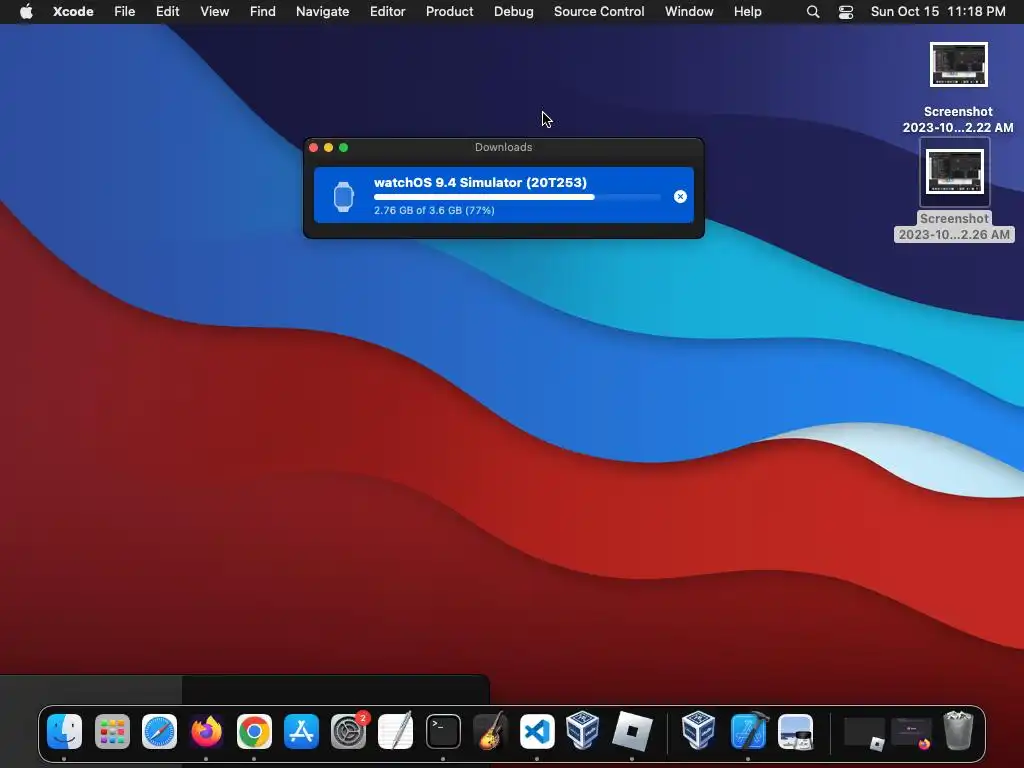Screen dimensions: 1024x768
Task: Switch to Xcode via Dock hammer icon
Action: [x=748, y=731]
